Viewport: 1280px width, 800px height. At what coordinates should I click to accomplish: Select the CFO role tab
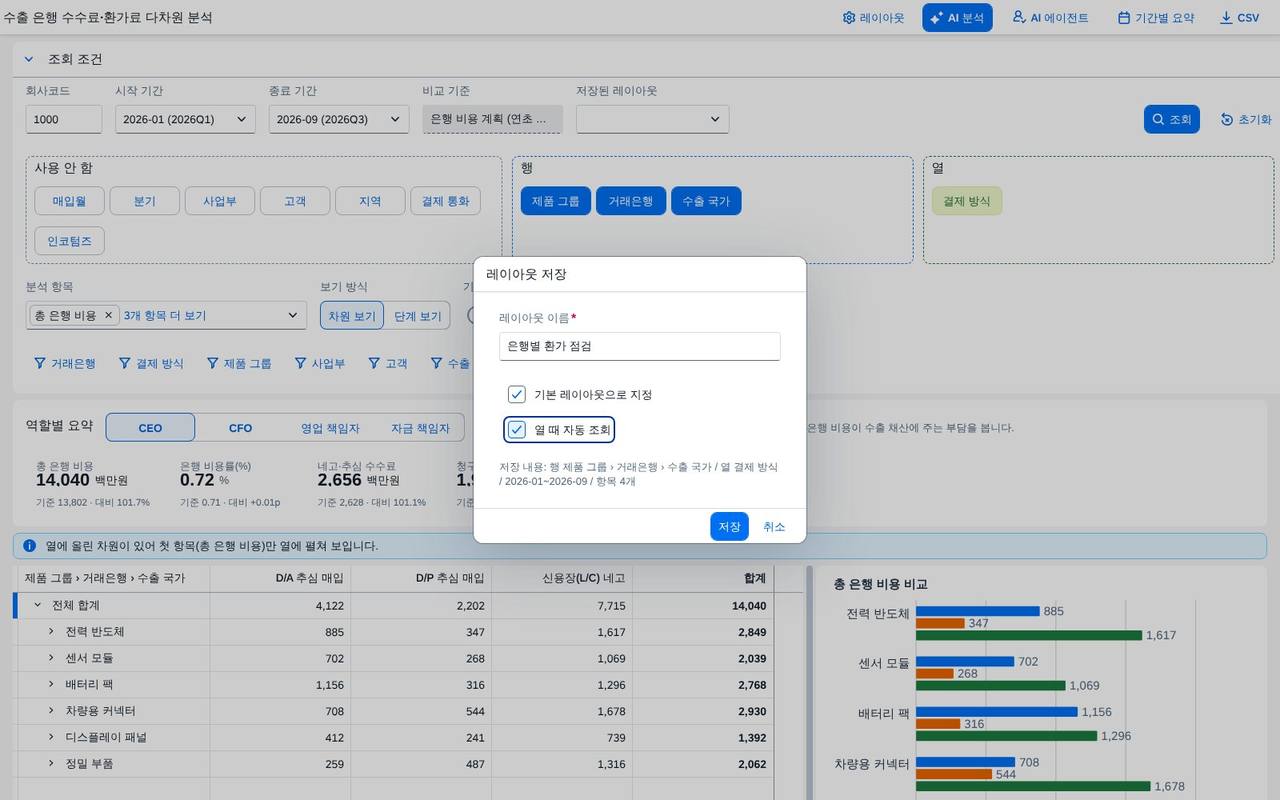point(240,427)
